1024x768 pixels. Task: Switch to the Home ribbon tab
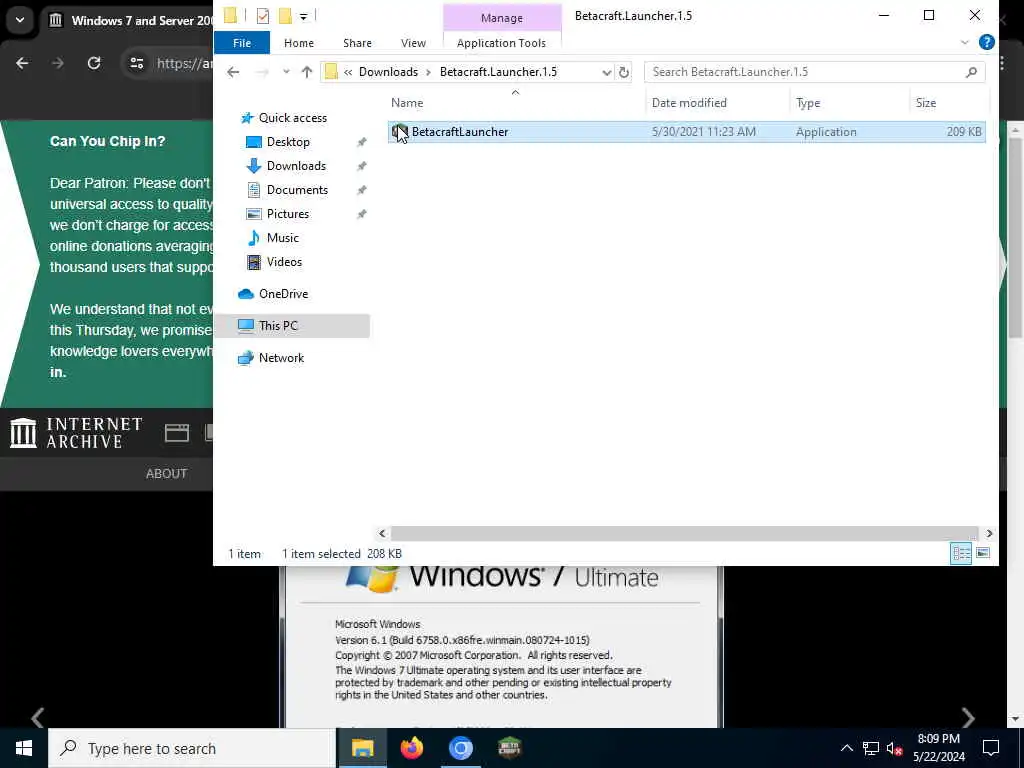[298, 43]
